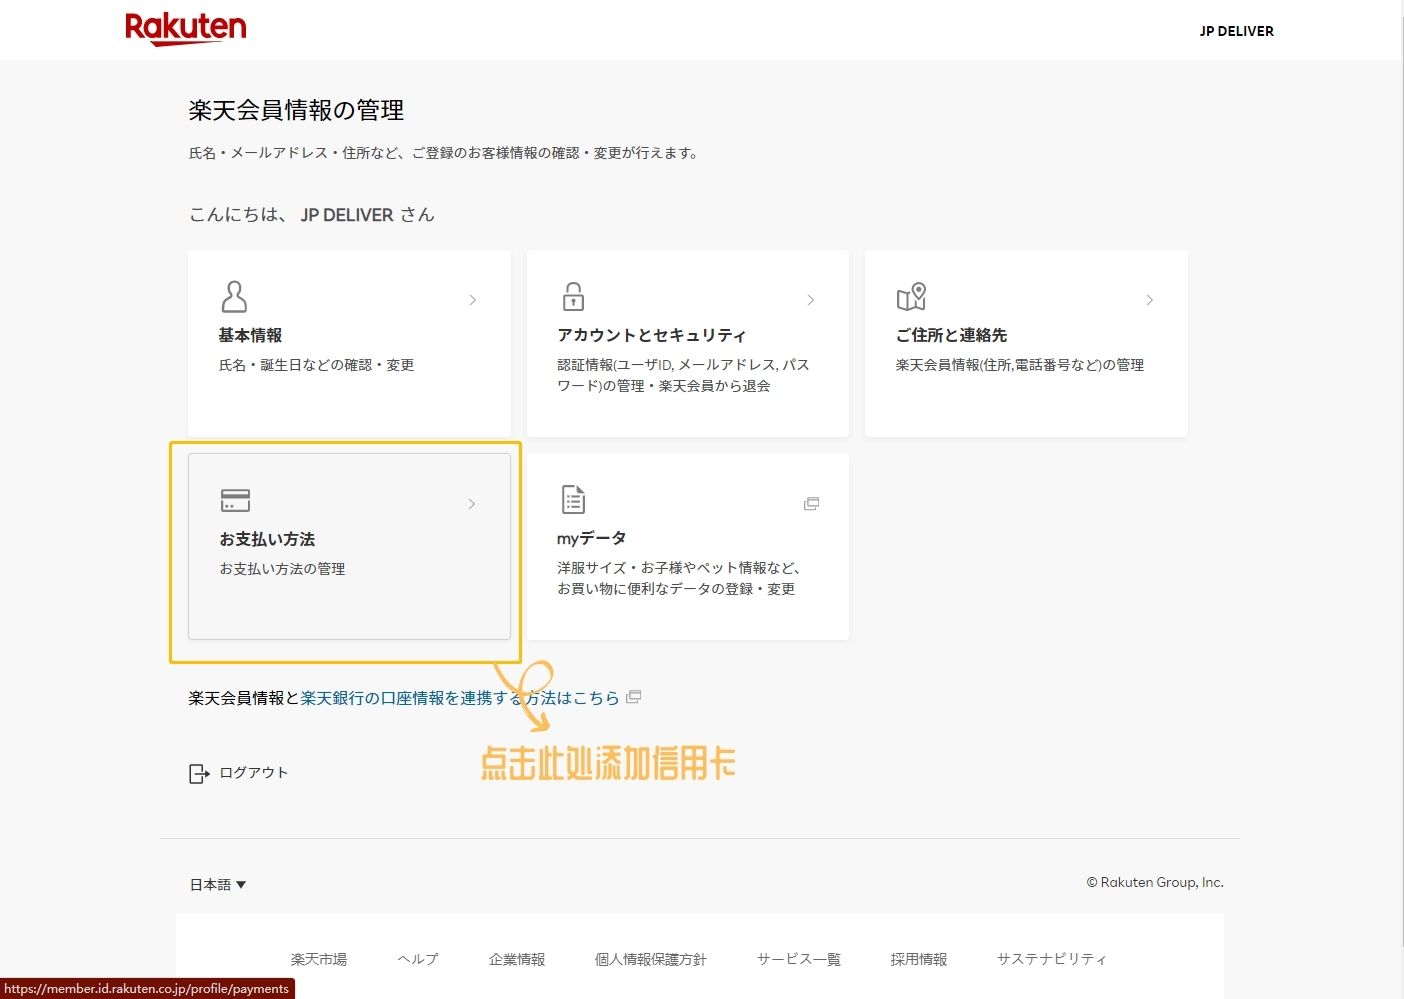The height and width of the screenshot is (999, 1404).
Task: Click the chevron on the お支払い方法 card
Action: pos(472,504)
